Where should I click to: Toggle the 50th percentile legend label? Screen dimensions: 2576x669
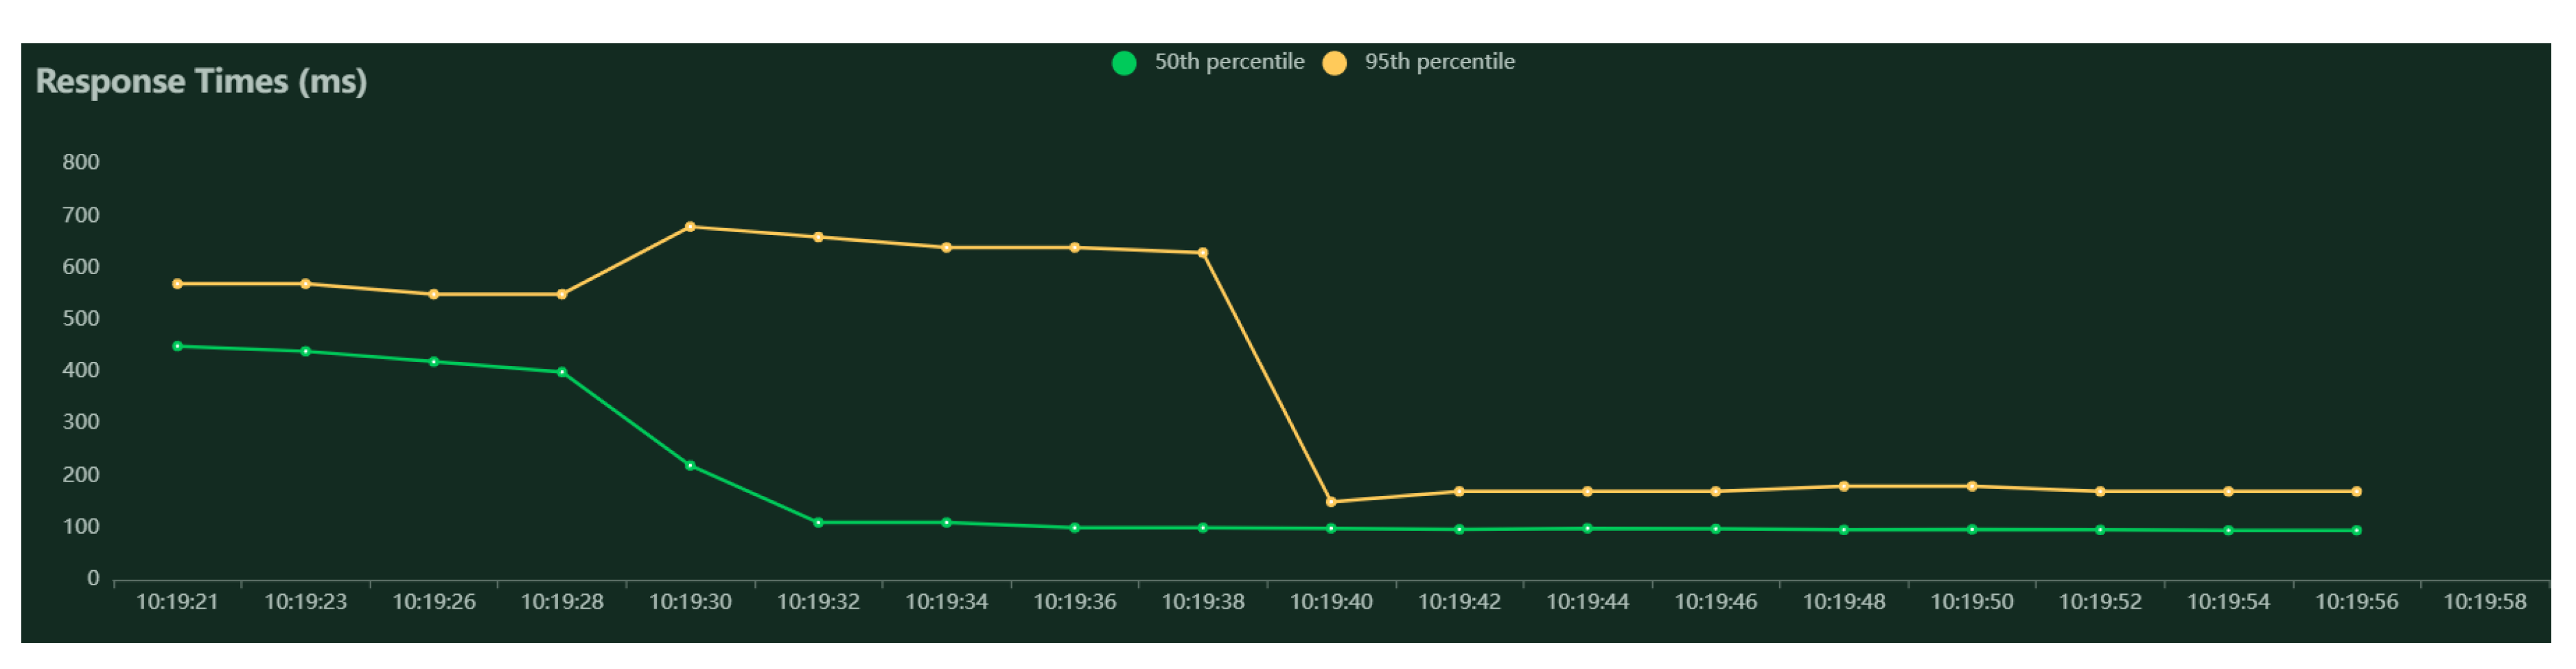point(1229,62)
